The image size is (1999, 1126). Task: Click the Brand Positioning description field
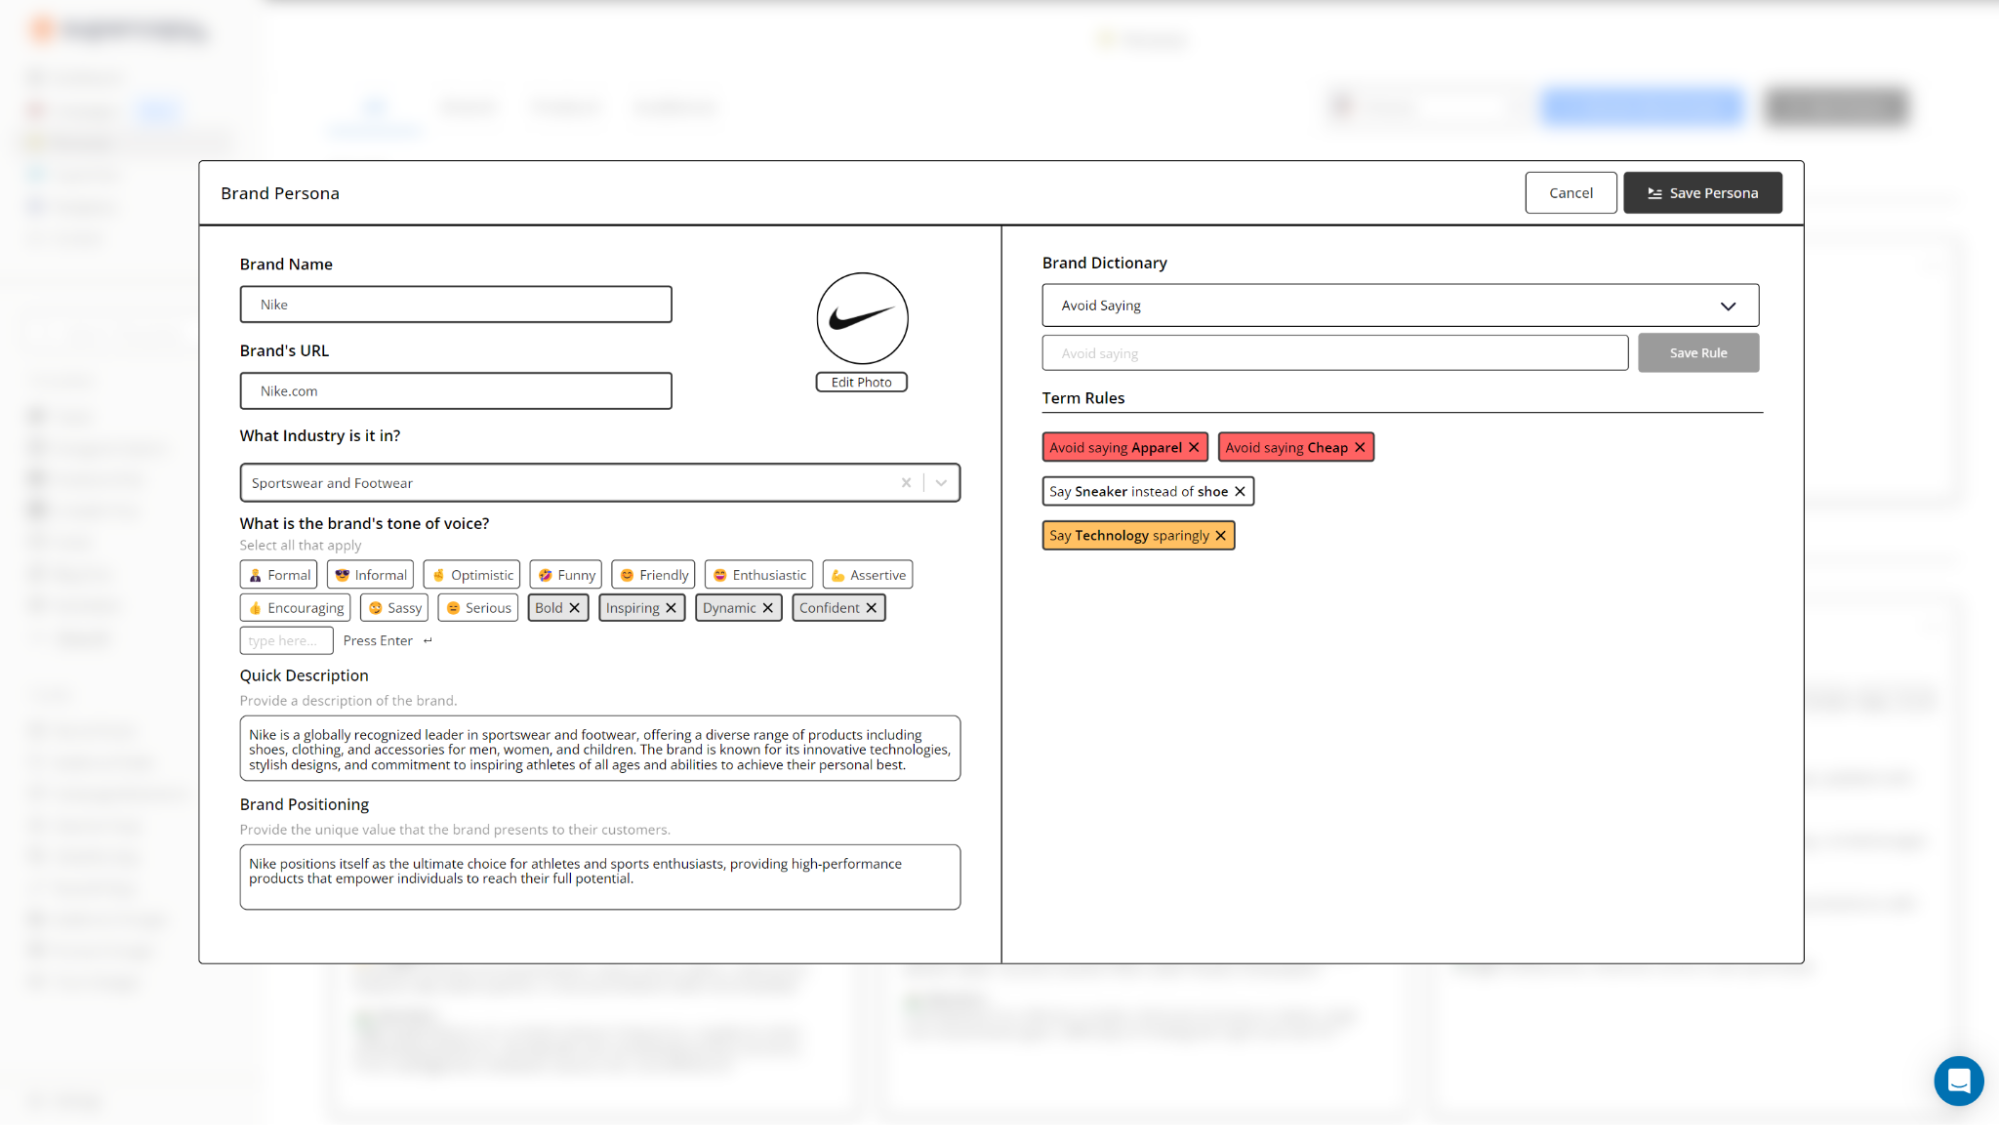pyautogui.click(x=600, y=876)
